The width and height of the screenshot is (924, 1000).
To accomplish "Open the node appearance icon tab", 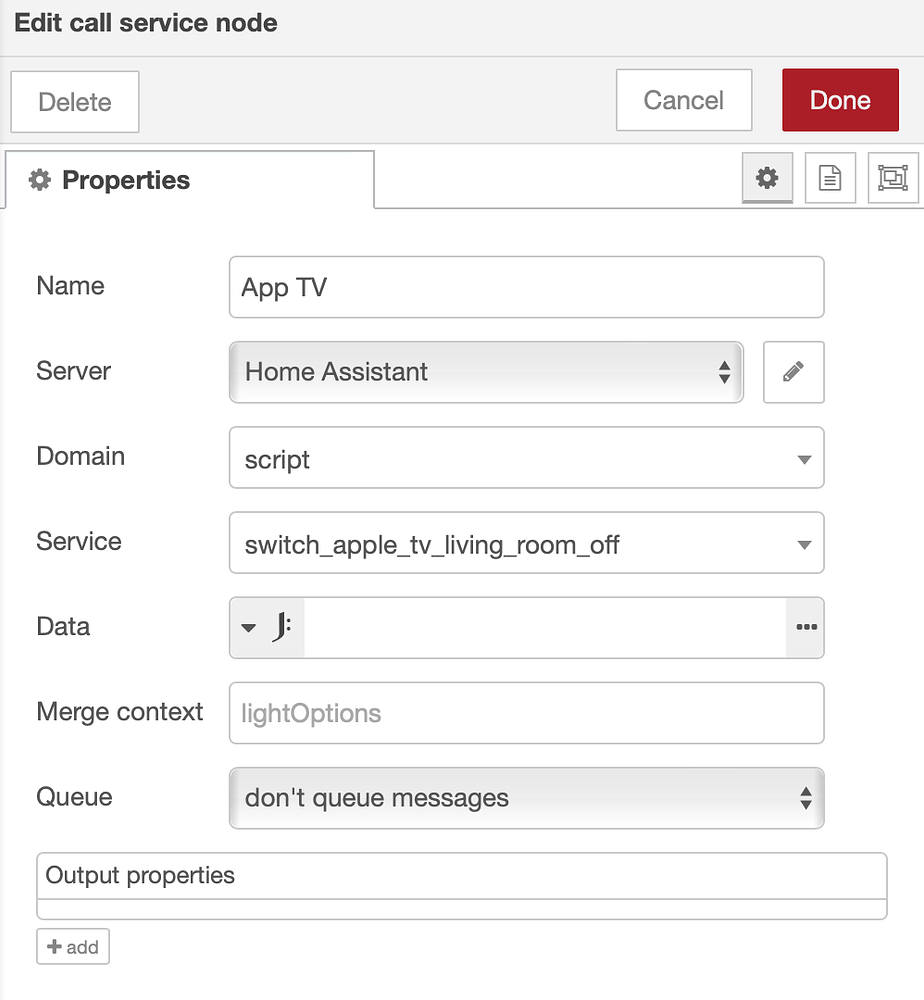I will 893,177.
